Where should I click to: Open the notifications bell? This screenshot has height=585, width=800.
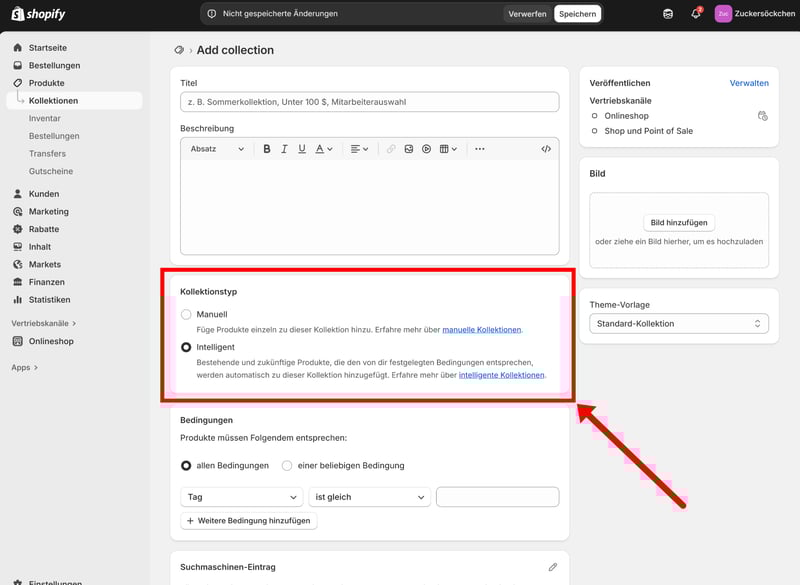coord(696,14)
